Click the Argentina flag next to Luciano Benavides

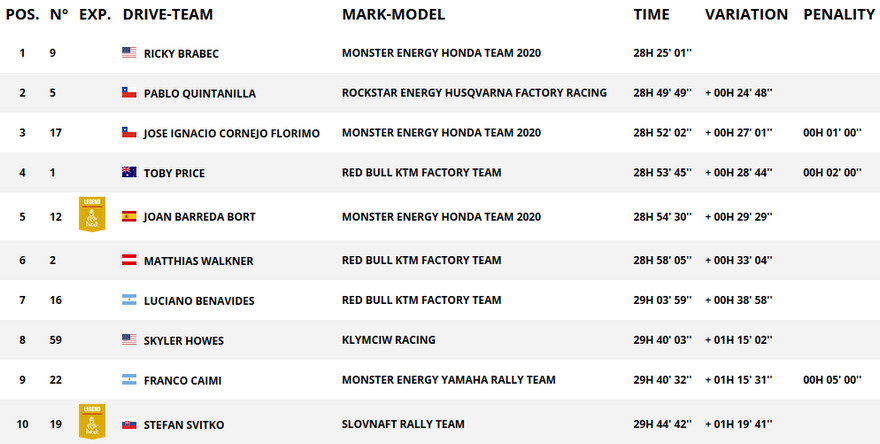(x=129, y=300)
